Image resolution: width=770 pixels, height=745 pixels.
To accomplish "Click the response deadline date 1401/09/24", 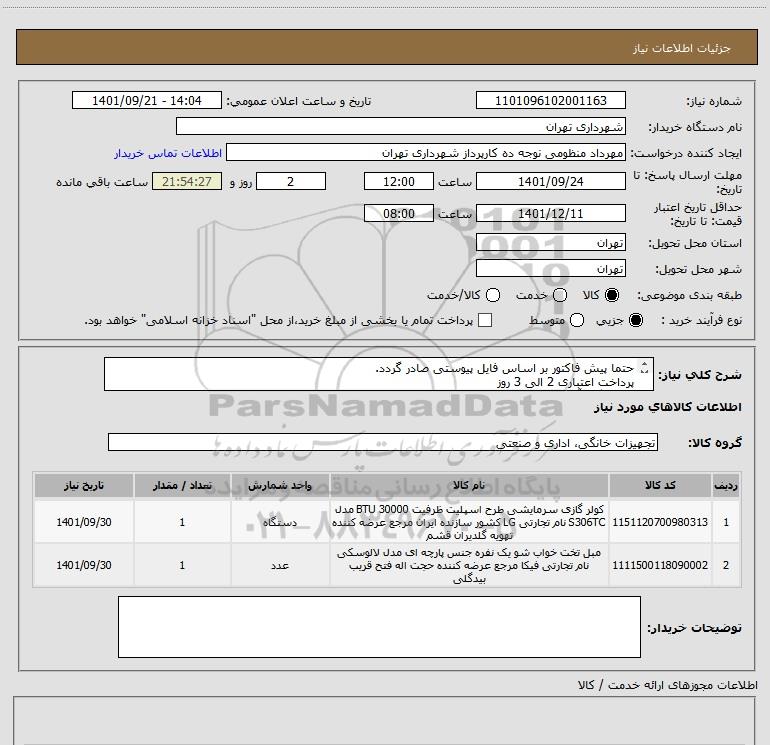I will pyautogui.click(x=550, y=181).
